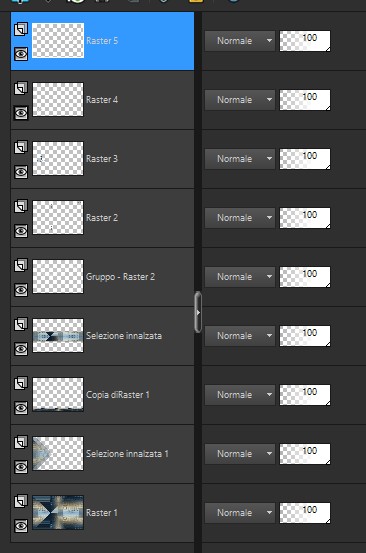Viewport: 366px width, 553px height.
Task: Click the layer type icon of Raster 5
Action: 21,29
